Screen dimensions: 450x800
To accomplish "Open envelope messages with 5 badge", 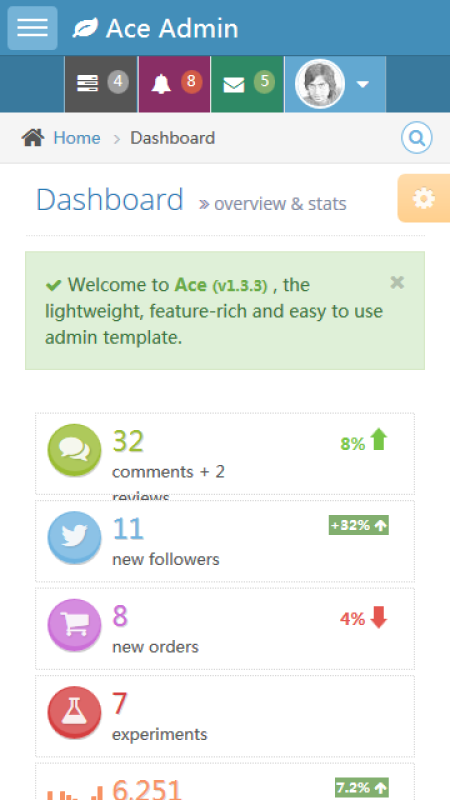I will coord(247,84).
